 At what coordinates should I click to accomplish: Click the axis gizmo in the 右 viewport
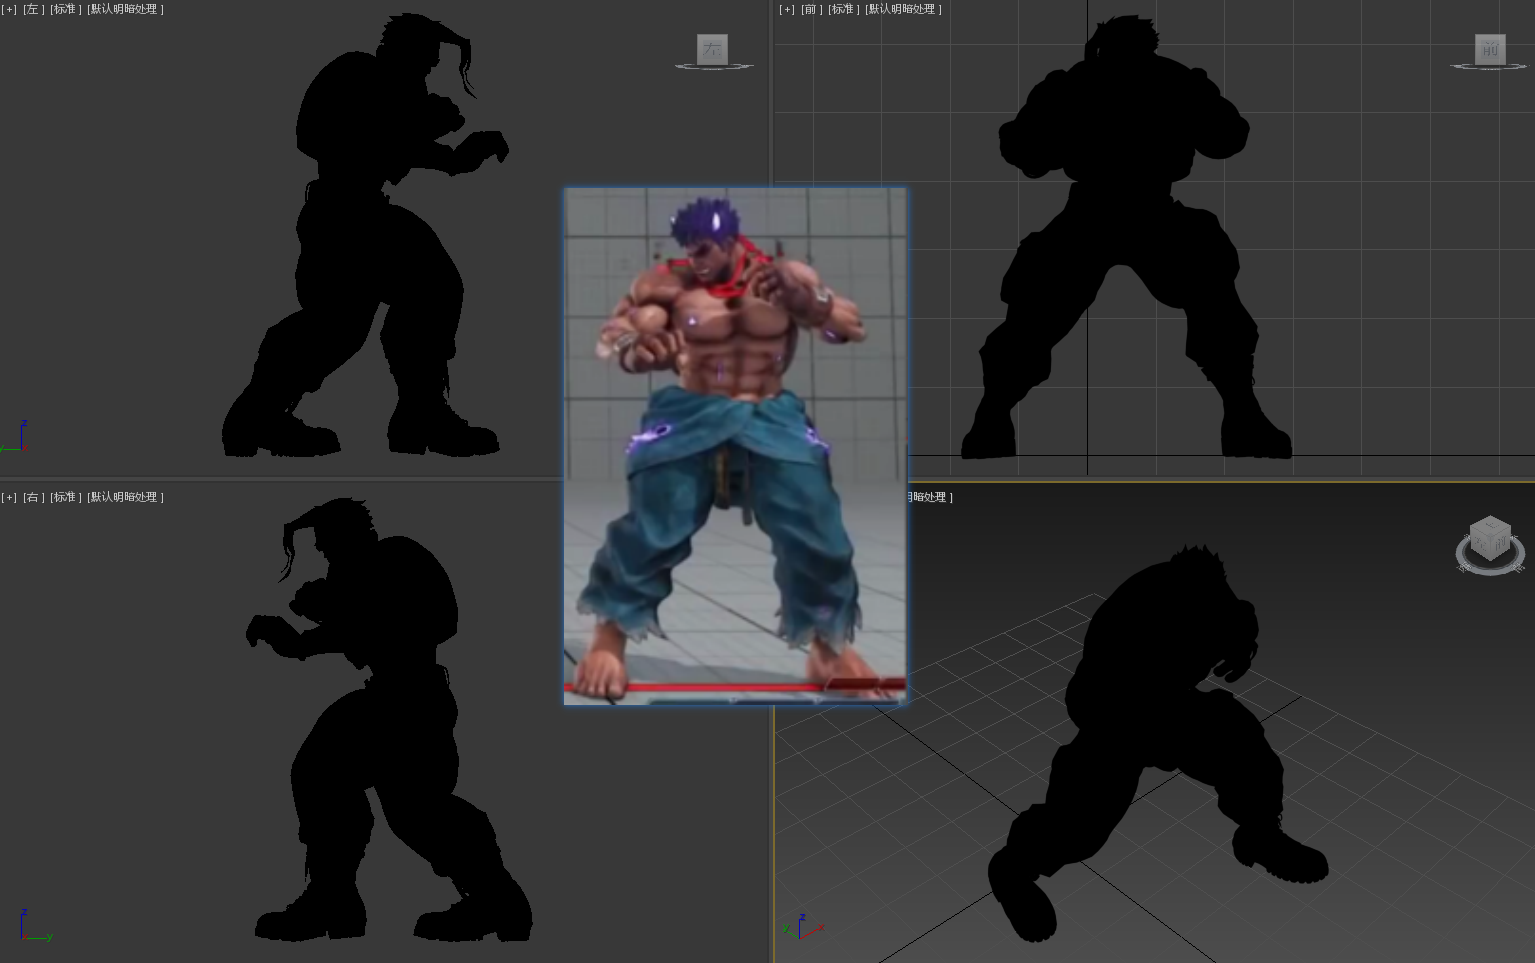pos(35,927)
